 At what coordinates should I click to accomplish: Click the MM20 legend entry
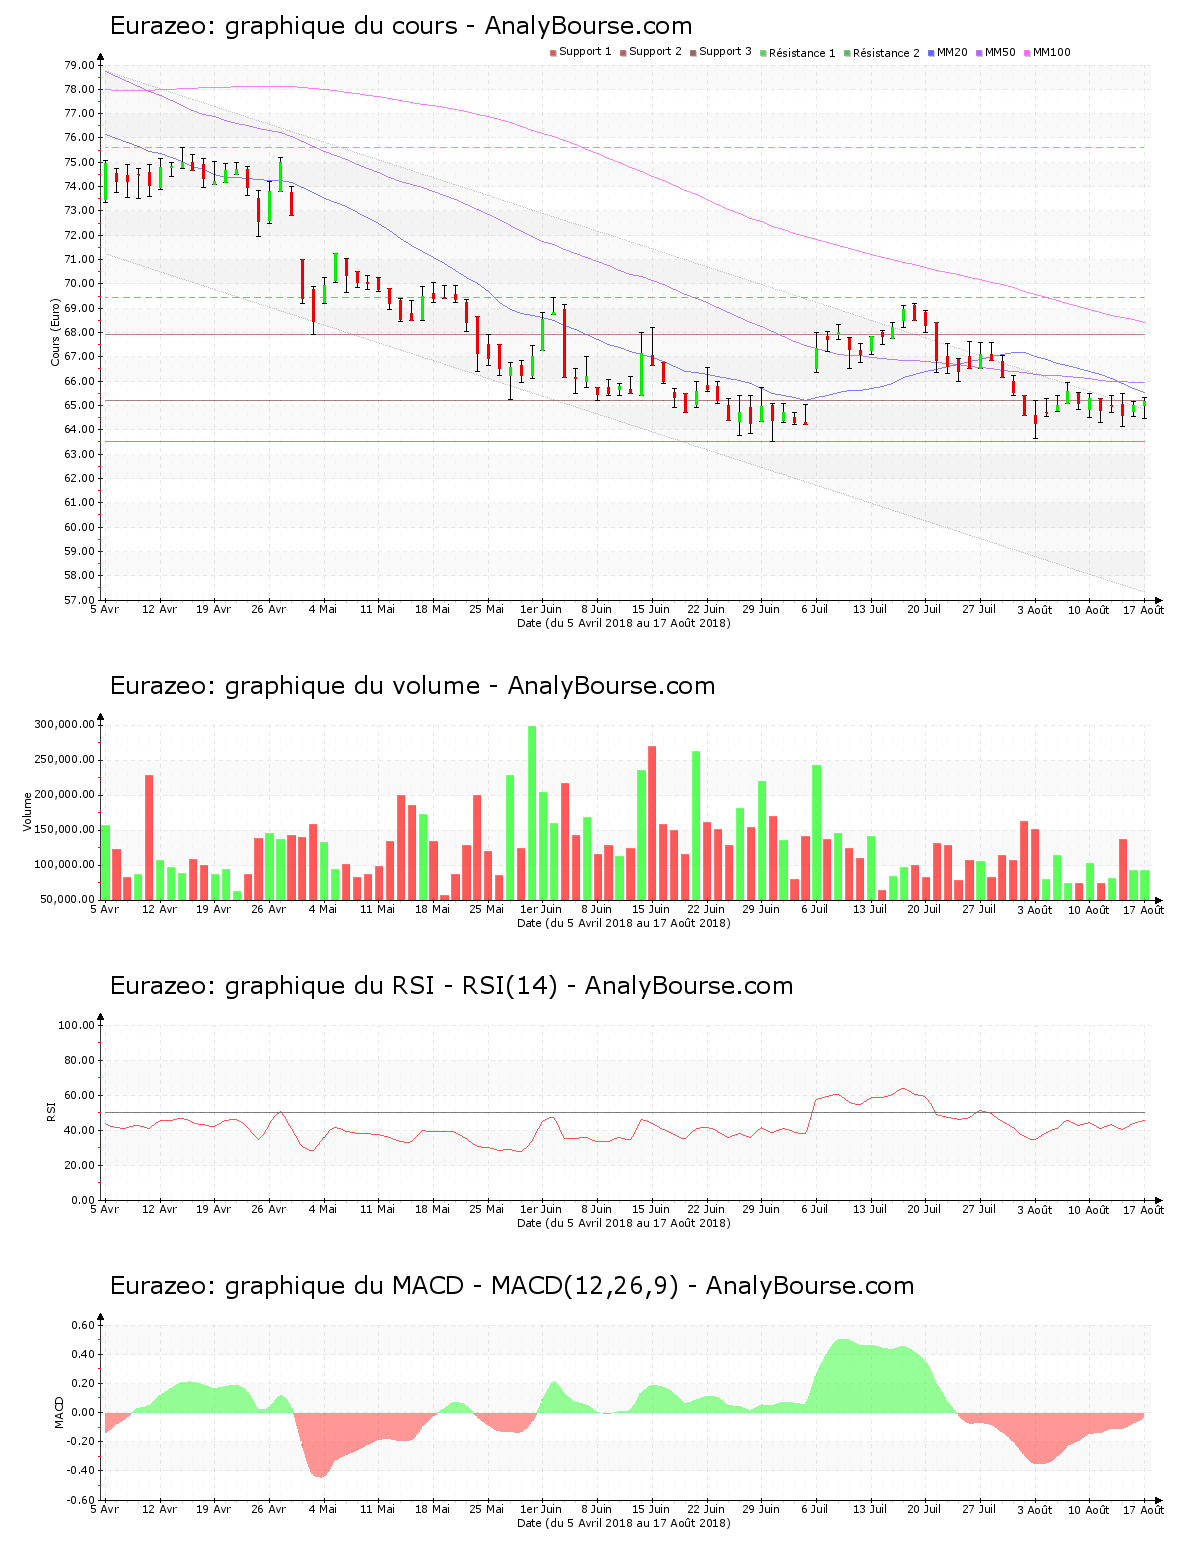click(948, 52)
